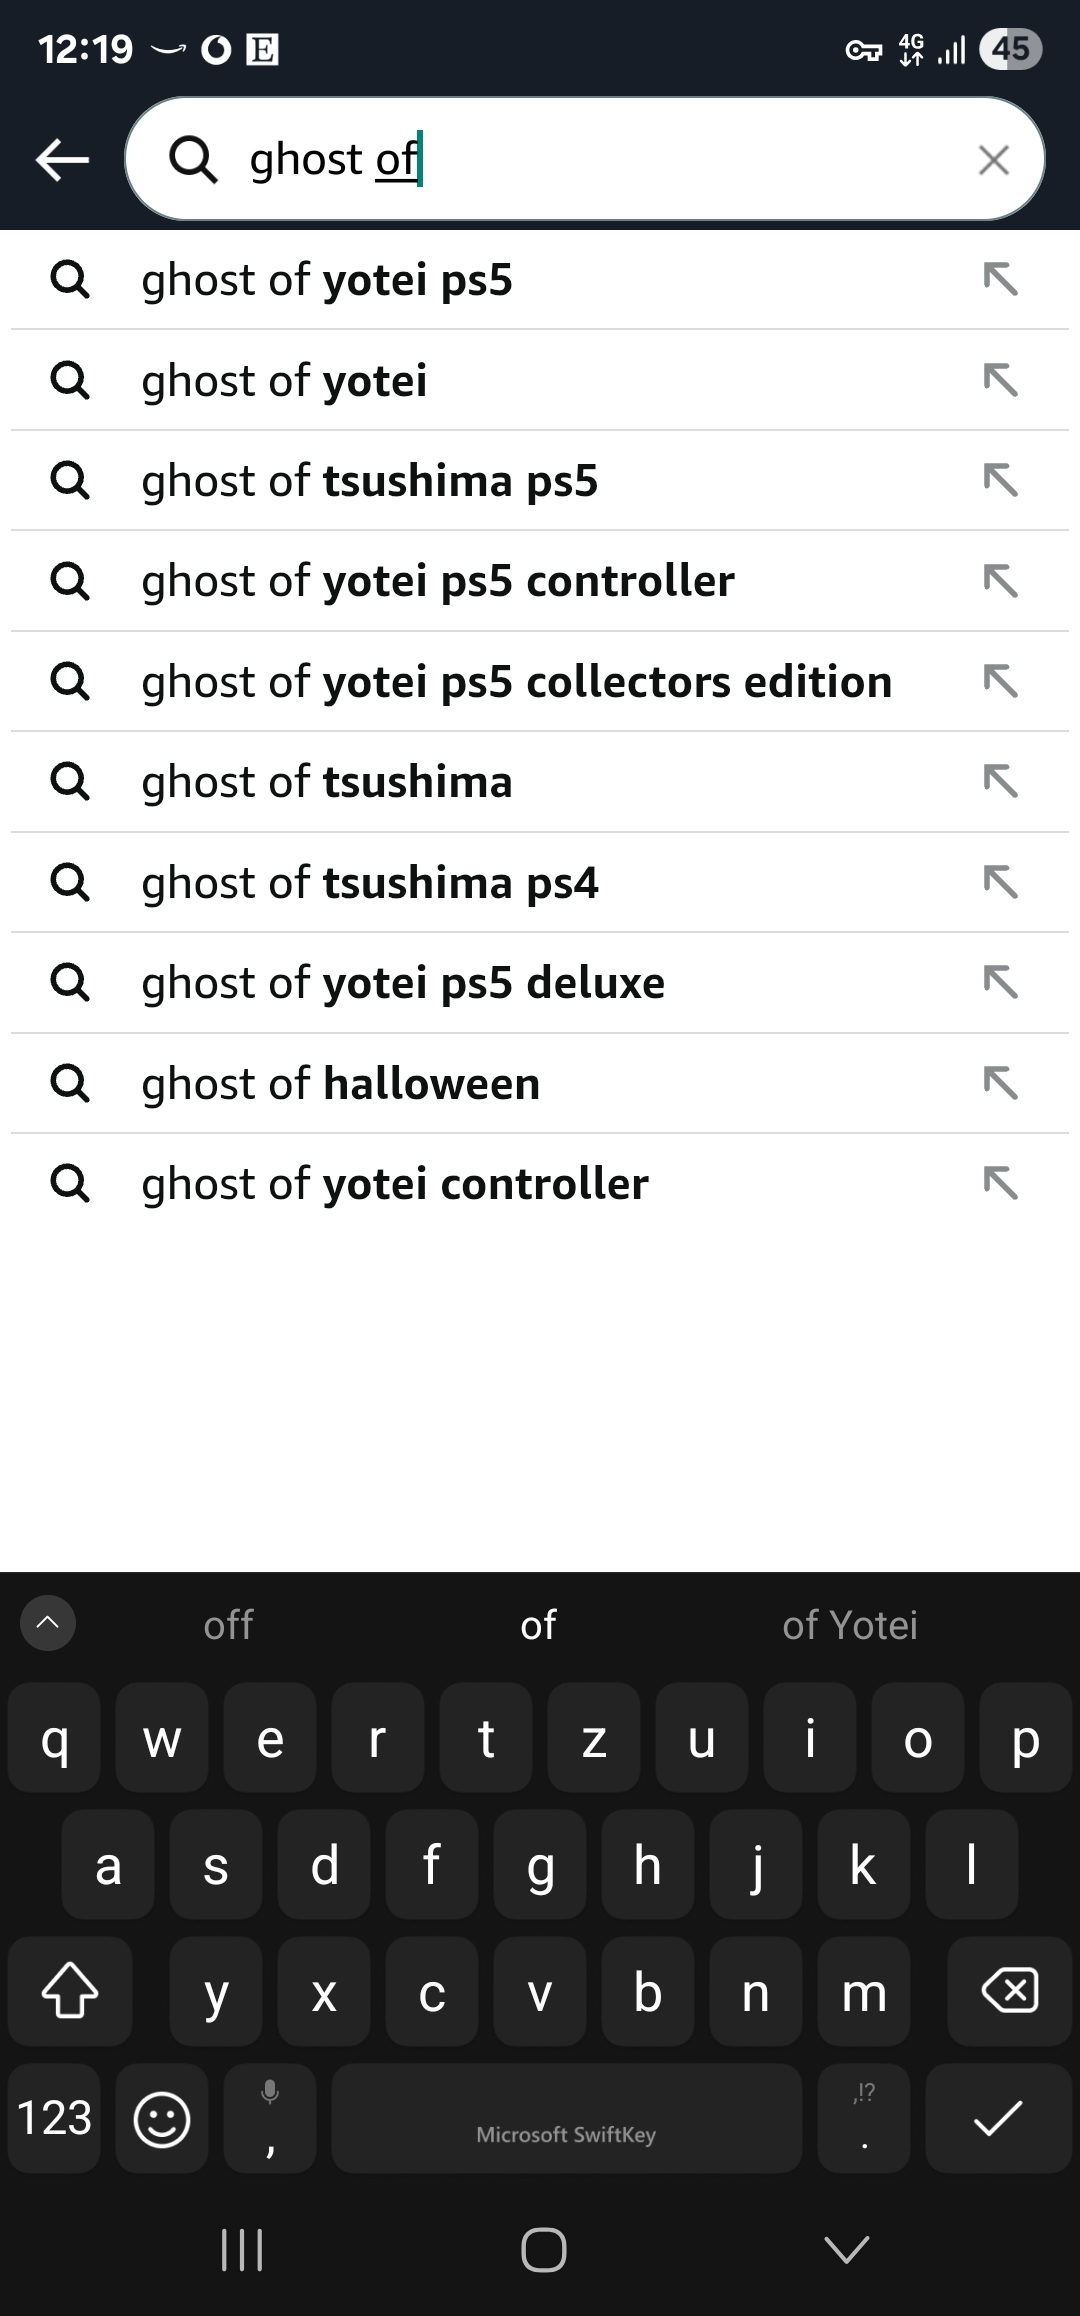Hide keyboard using navigation down chevron

[846, 2250]
